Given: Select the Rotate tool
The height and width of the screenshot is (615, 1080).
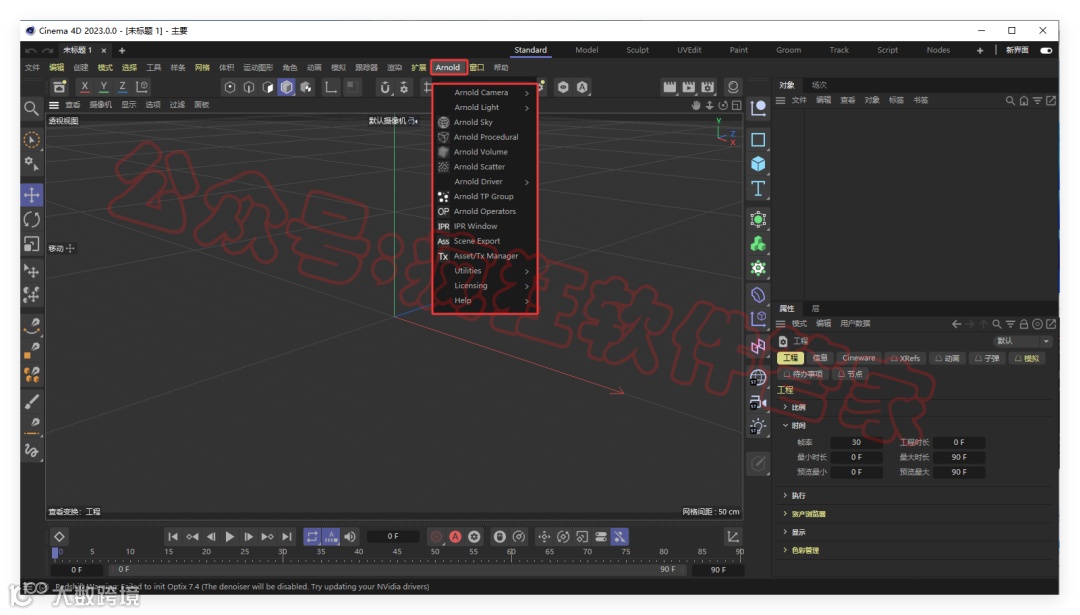Looking at the screenshot, I should (32, 220).
